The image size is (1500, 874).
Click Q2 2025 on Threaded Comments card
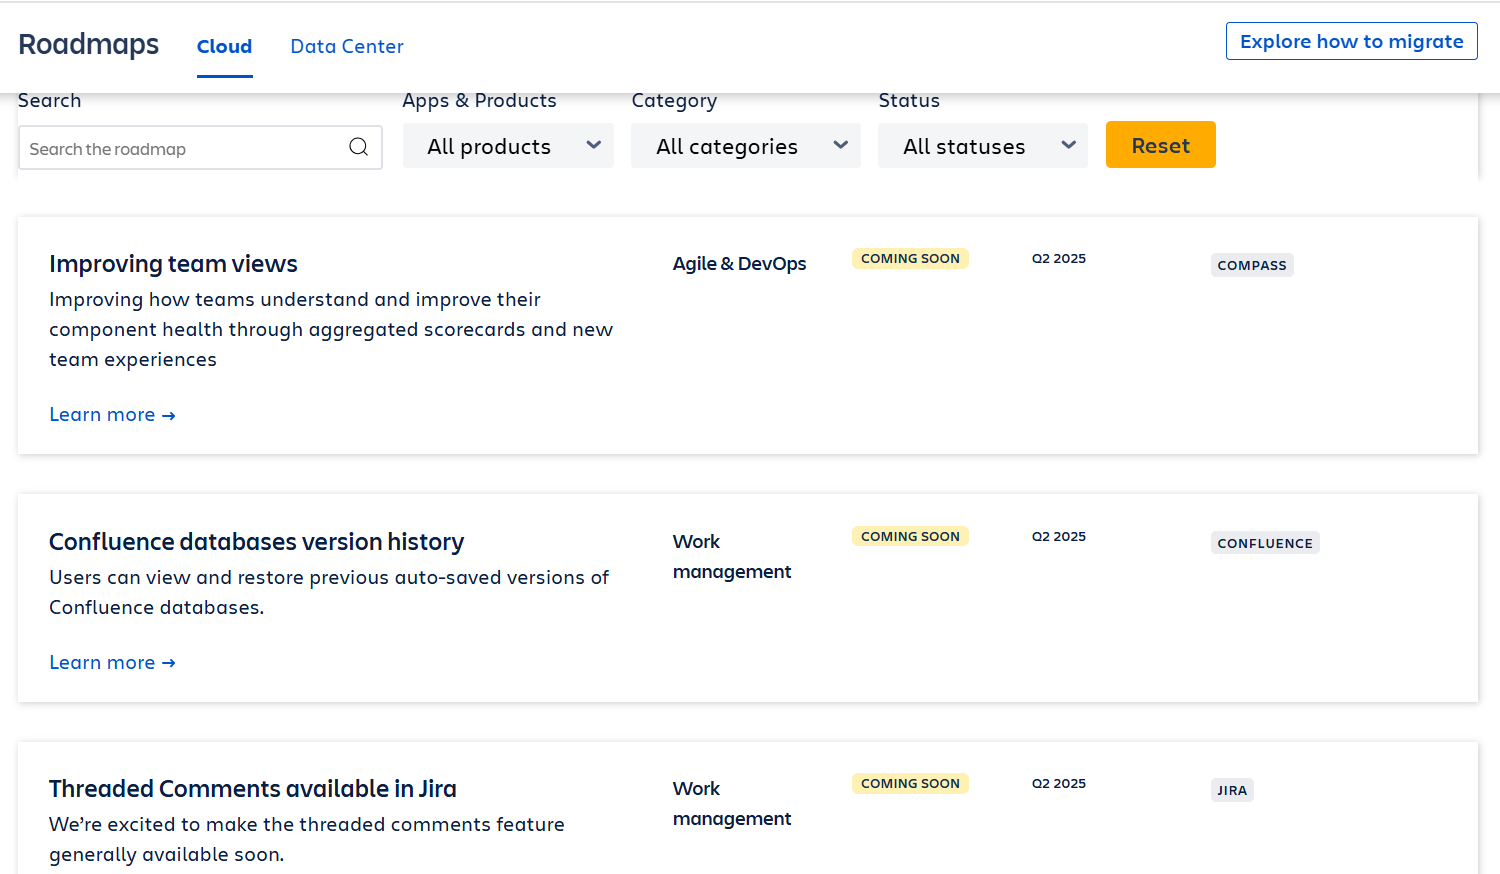tap(1059, 783)
